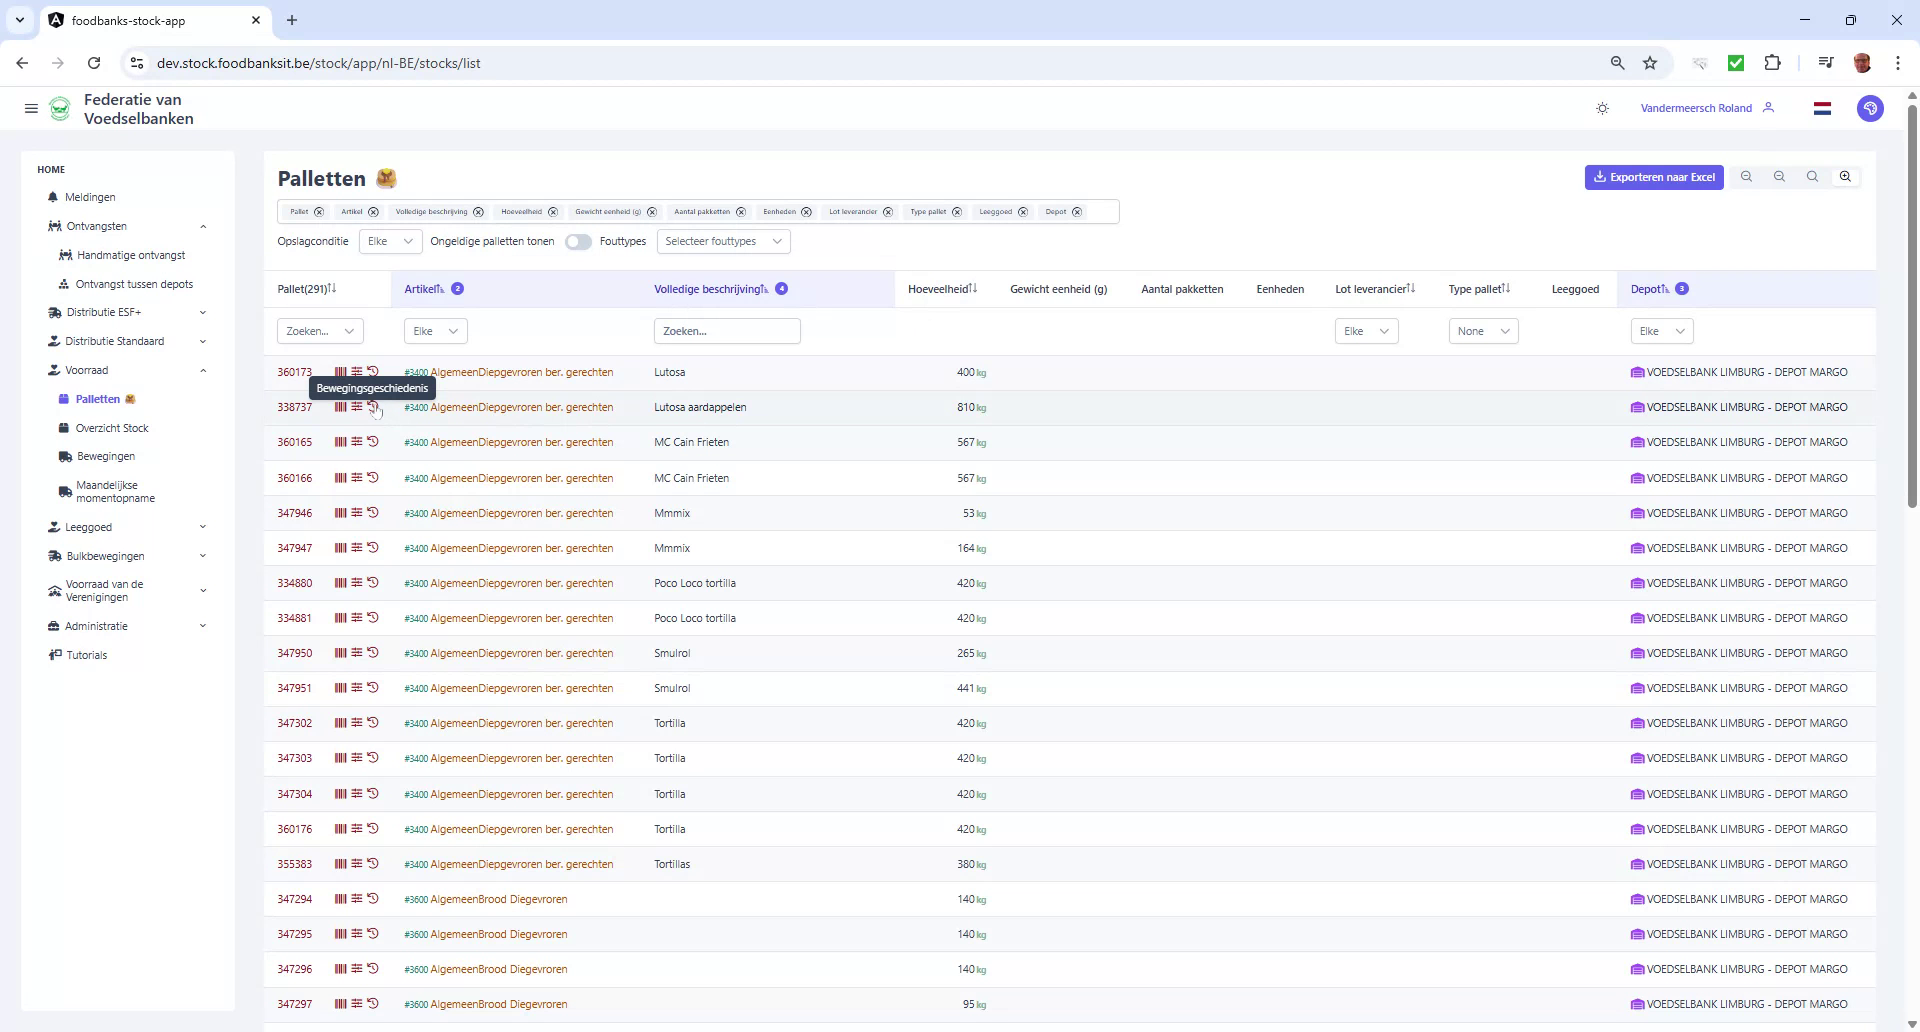Viewport: 1920px width, 1032px height.
Task: Open the Tutorials sidebar entry
Action: pyautogui.click(x=86, y=655)
